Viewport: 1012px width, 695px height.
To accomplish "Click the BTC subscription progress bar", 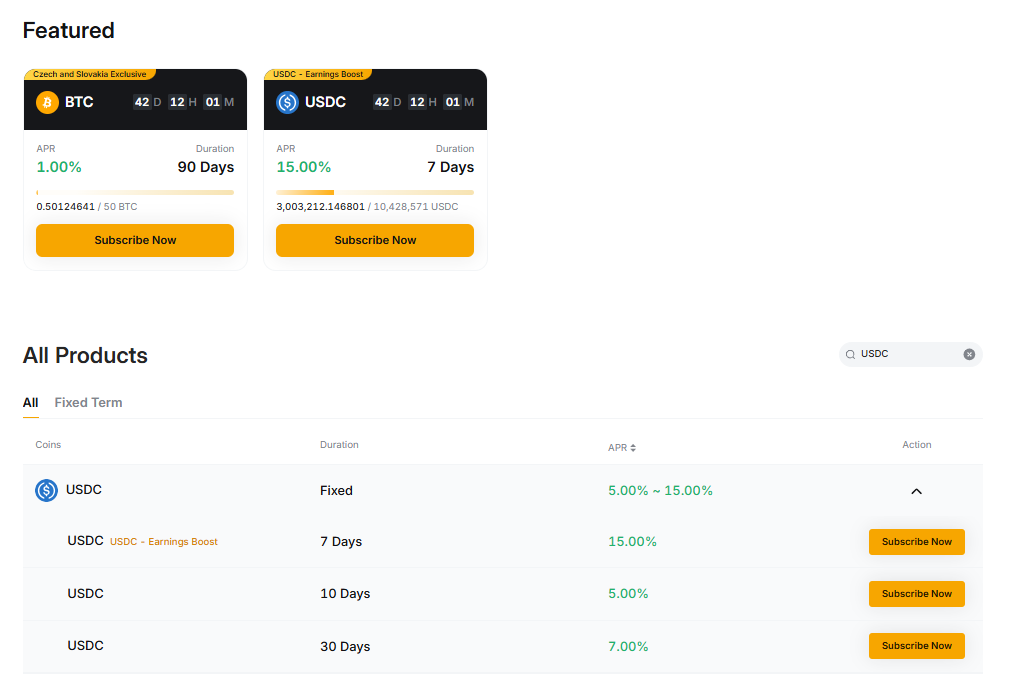I will tap(135, 192).
